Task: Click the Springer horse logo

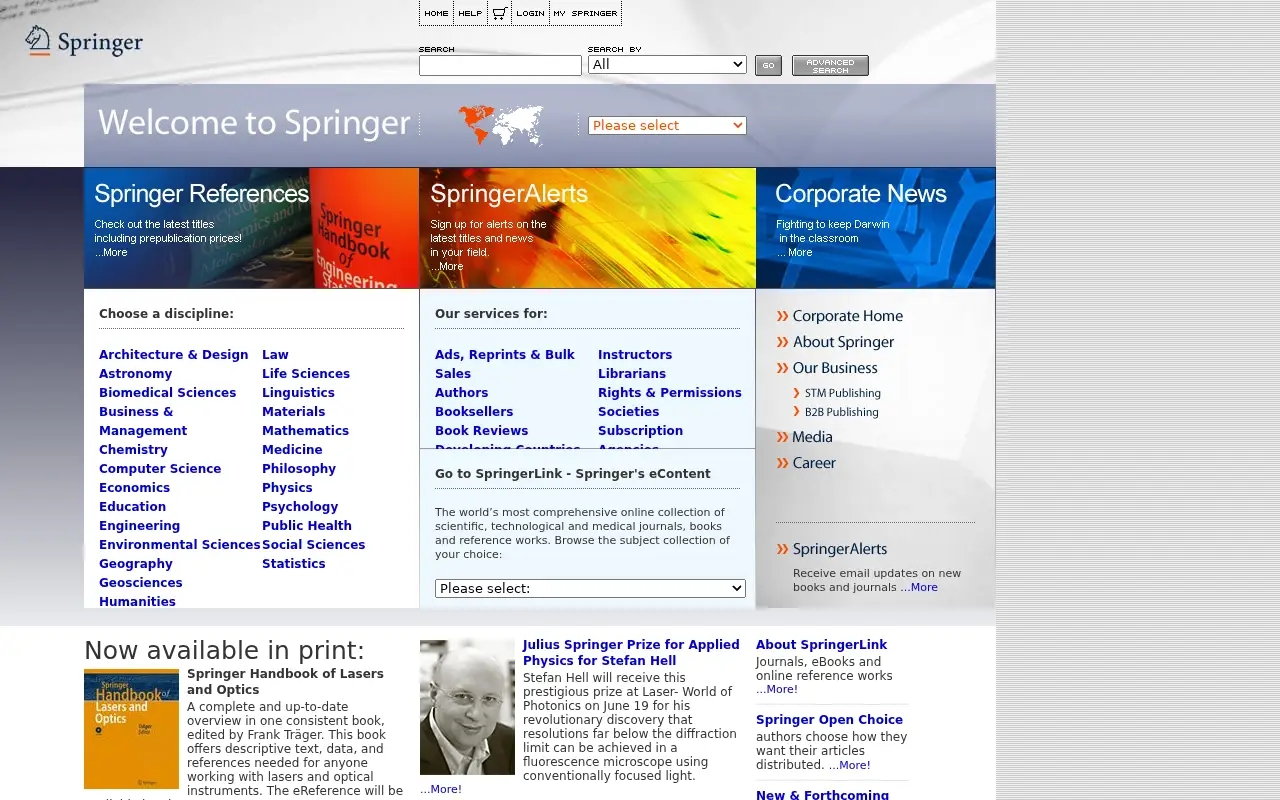Action: (84, 41)
